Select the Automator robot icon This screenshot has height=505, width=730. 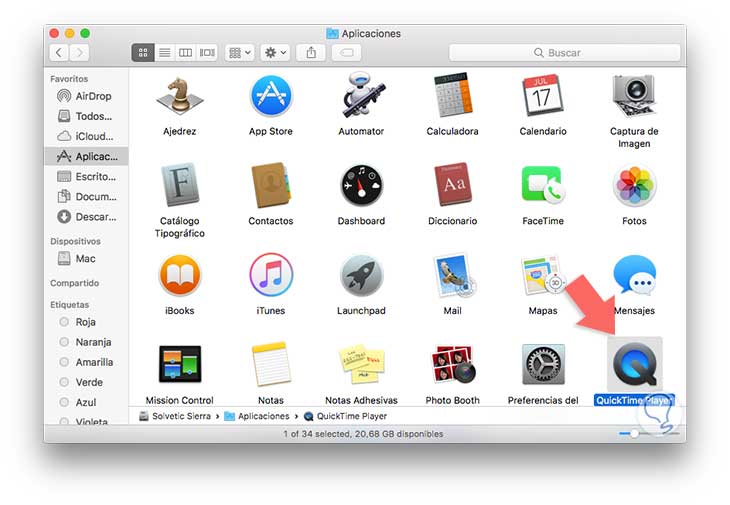[x=361, y=95]
